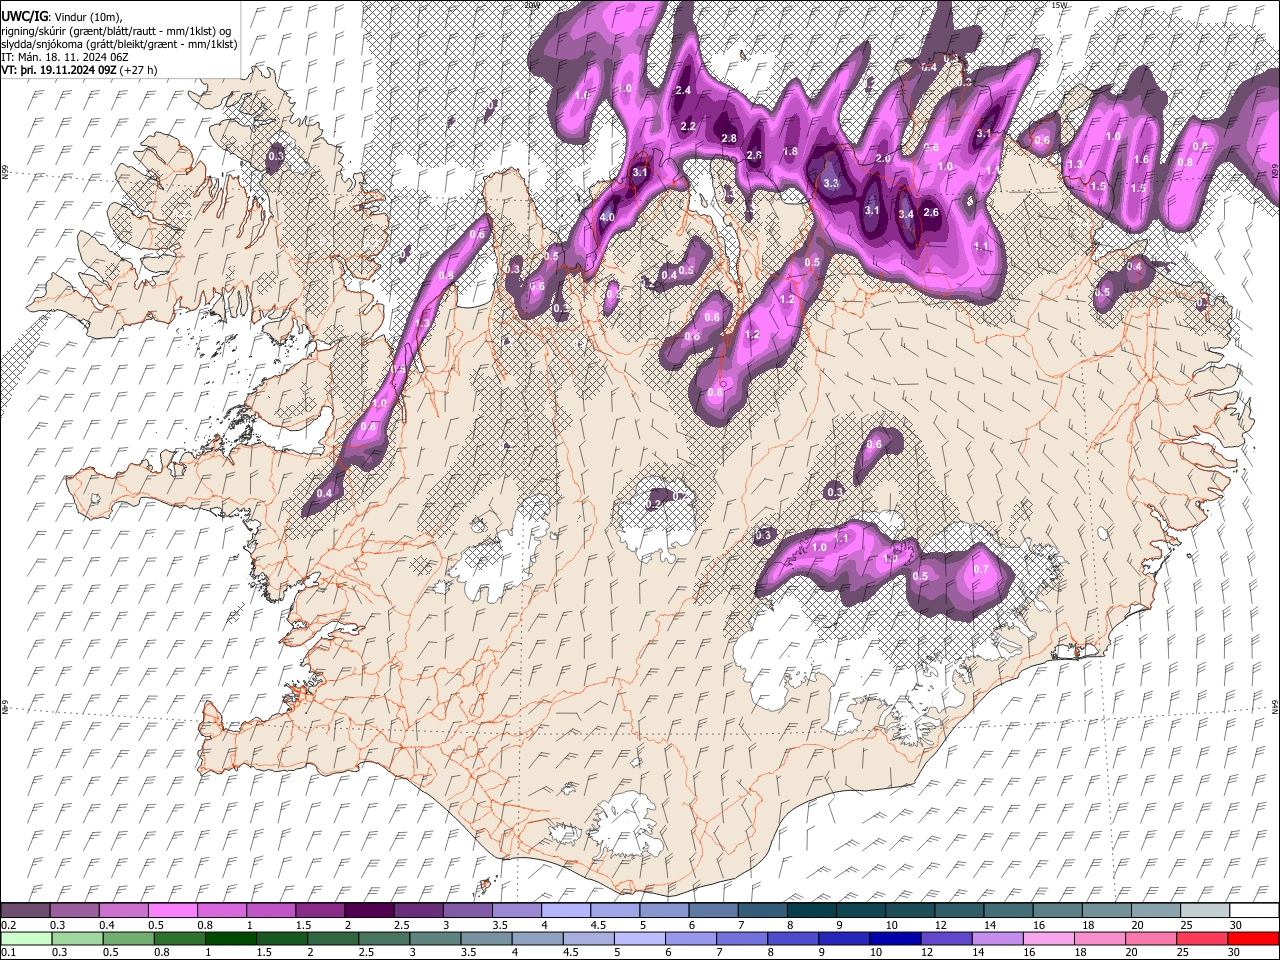Select darkest purple swatch between 2 and 2.5, upper row
Viewport: 1280px width, 960px height.
pyautogui.click(x=368, y=911)
